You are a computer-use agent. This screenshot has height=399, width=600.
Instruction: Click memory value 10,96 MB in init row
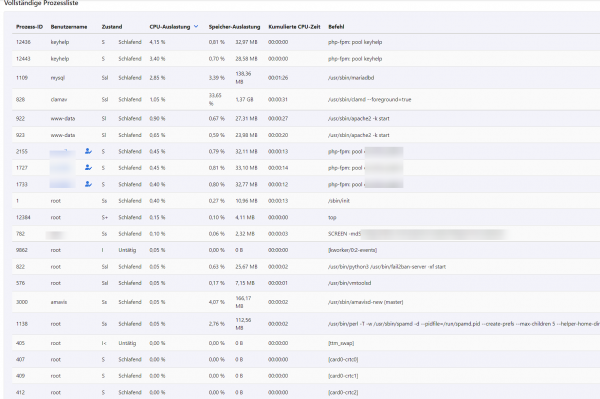click(246, 200)
